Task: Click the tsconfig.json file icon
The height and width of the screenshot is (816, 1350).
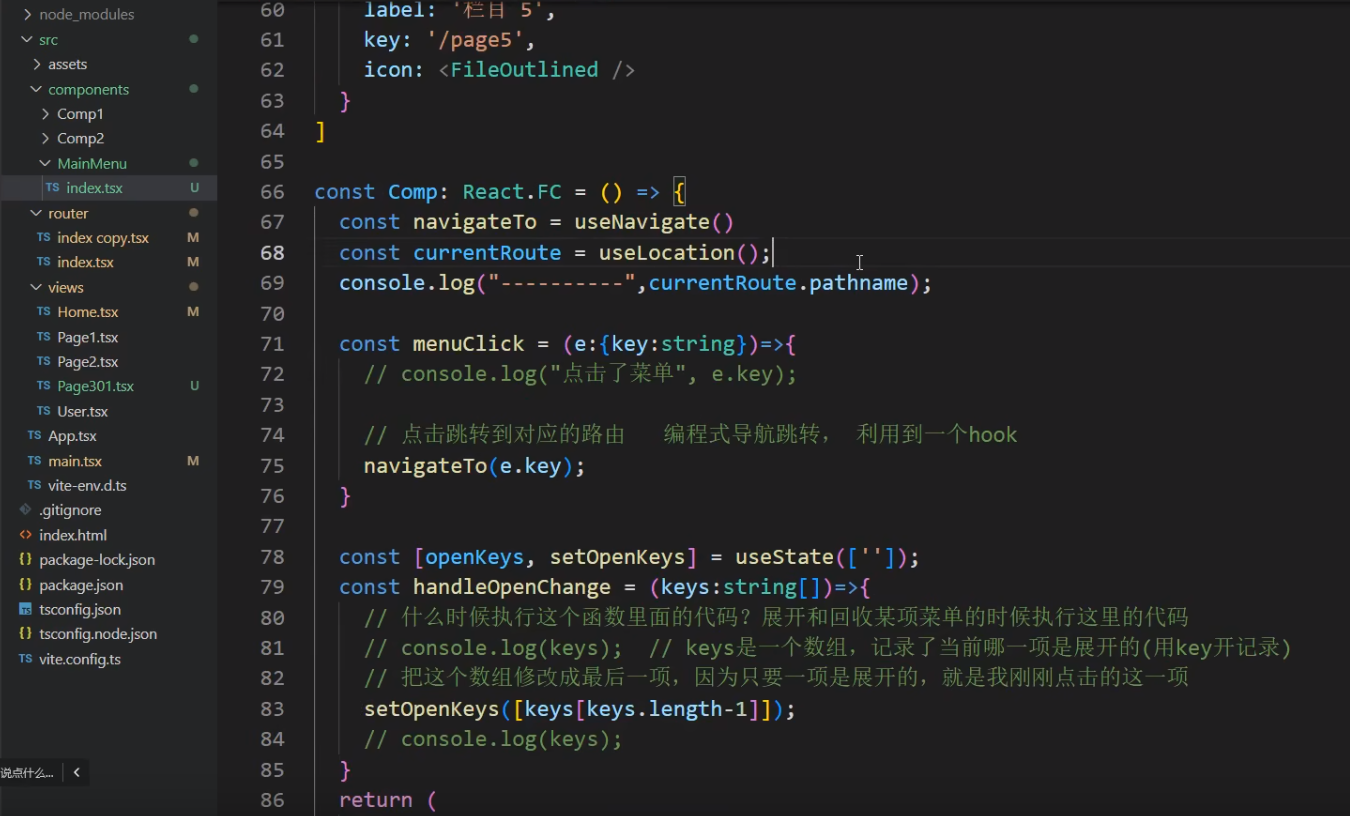Action: click(26, 609)
